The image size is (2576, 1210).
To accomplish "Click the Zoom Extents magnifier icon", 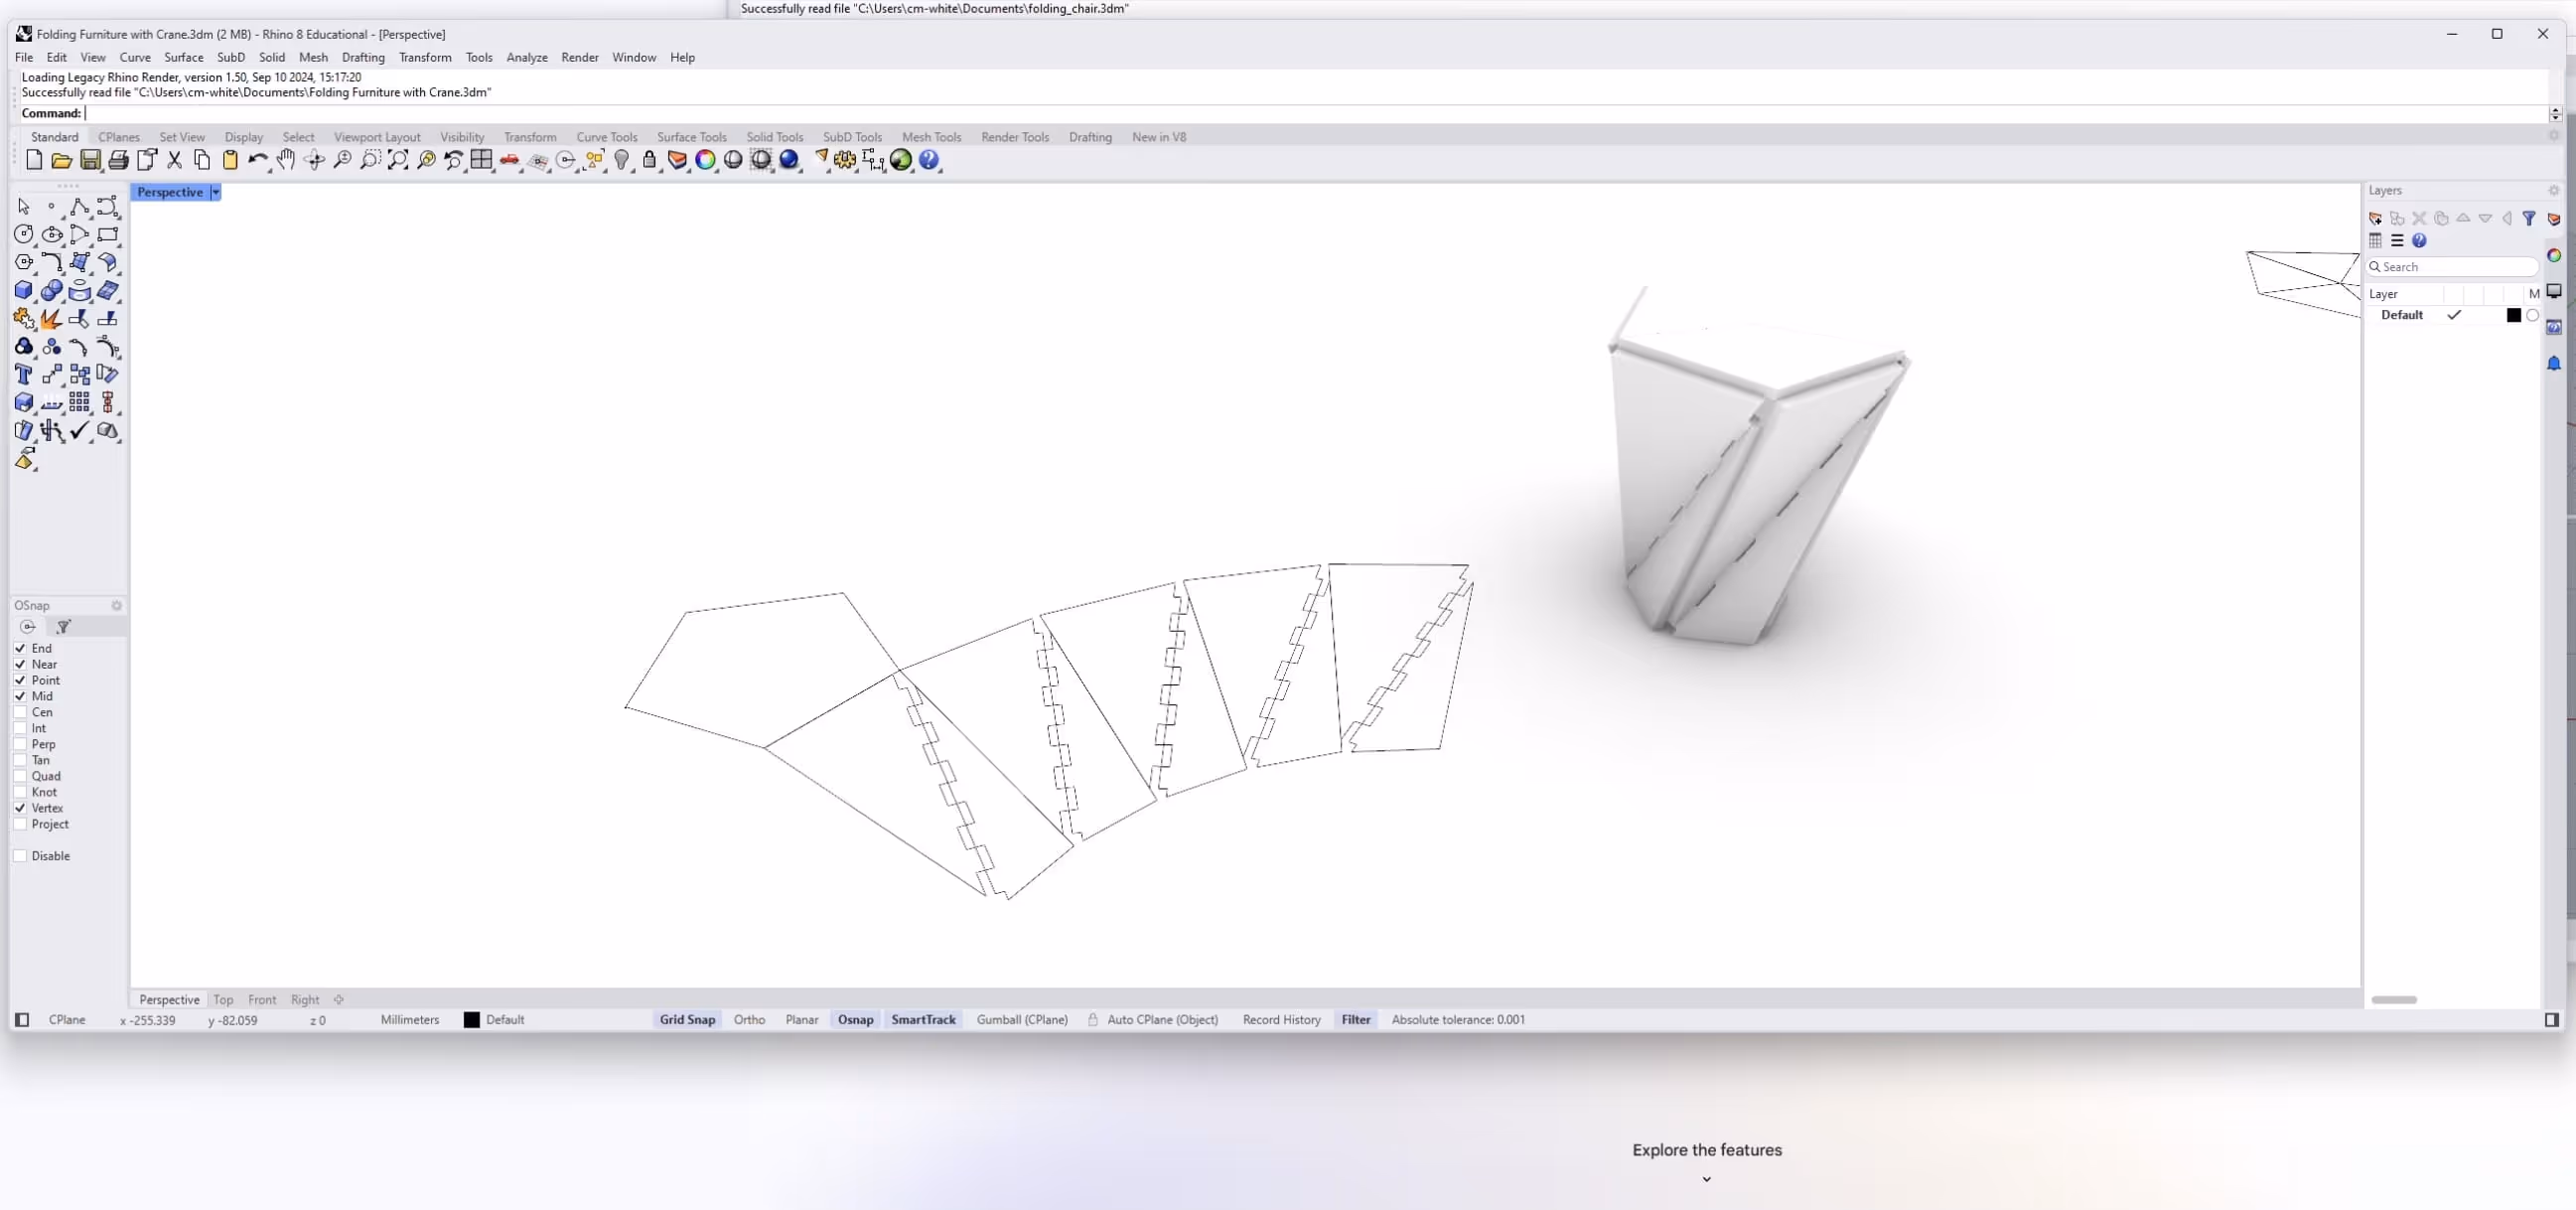I will click(x=398, y=160).
